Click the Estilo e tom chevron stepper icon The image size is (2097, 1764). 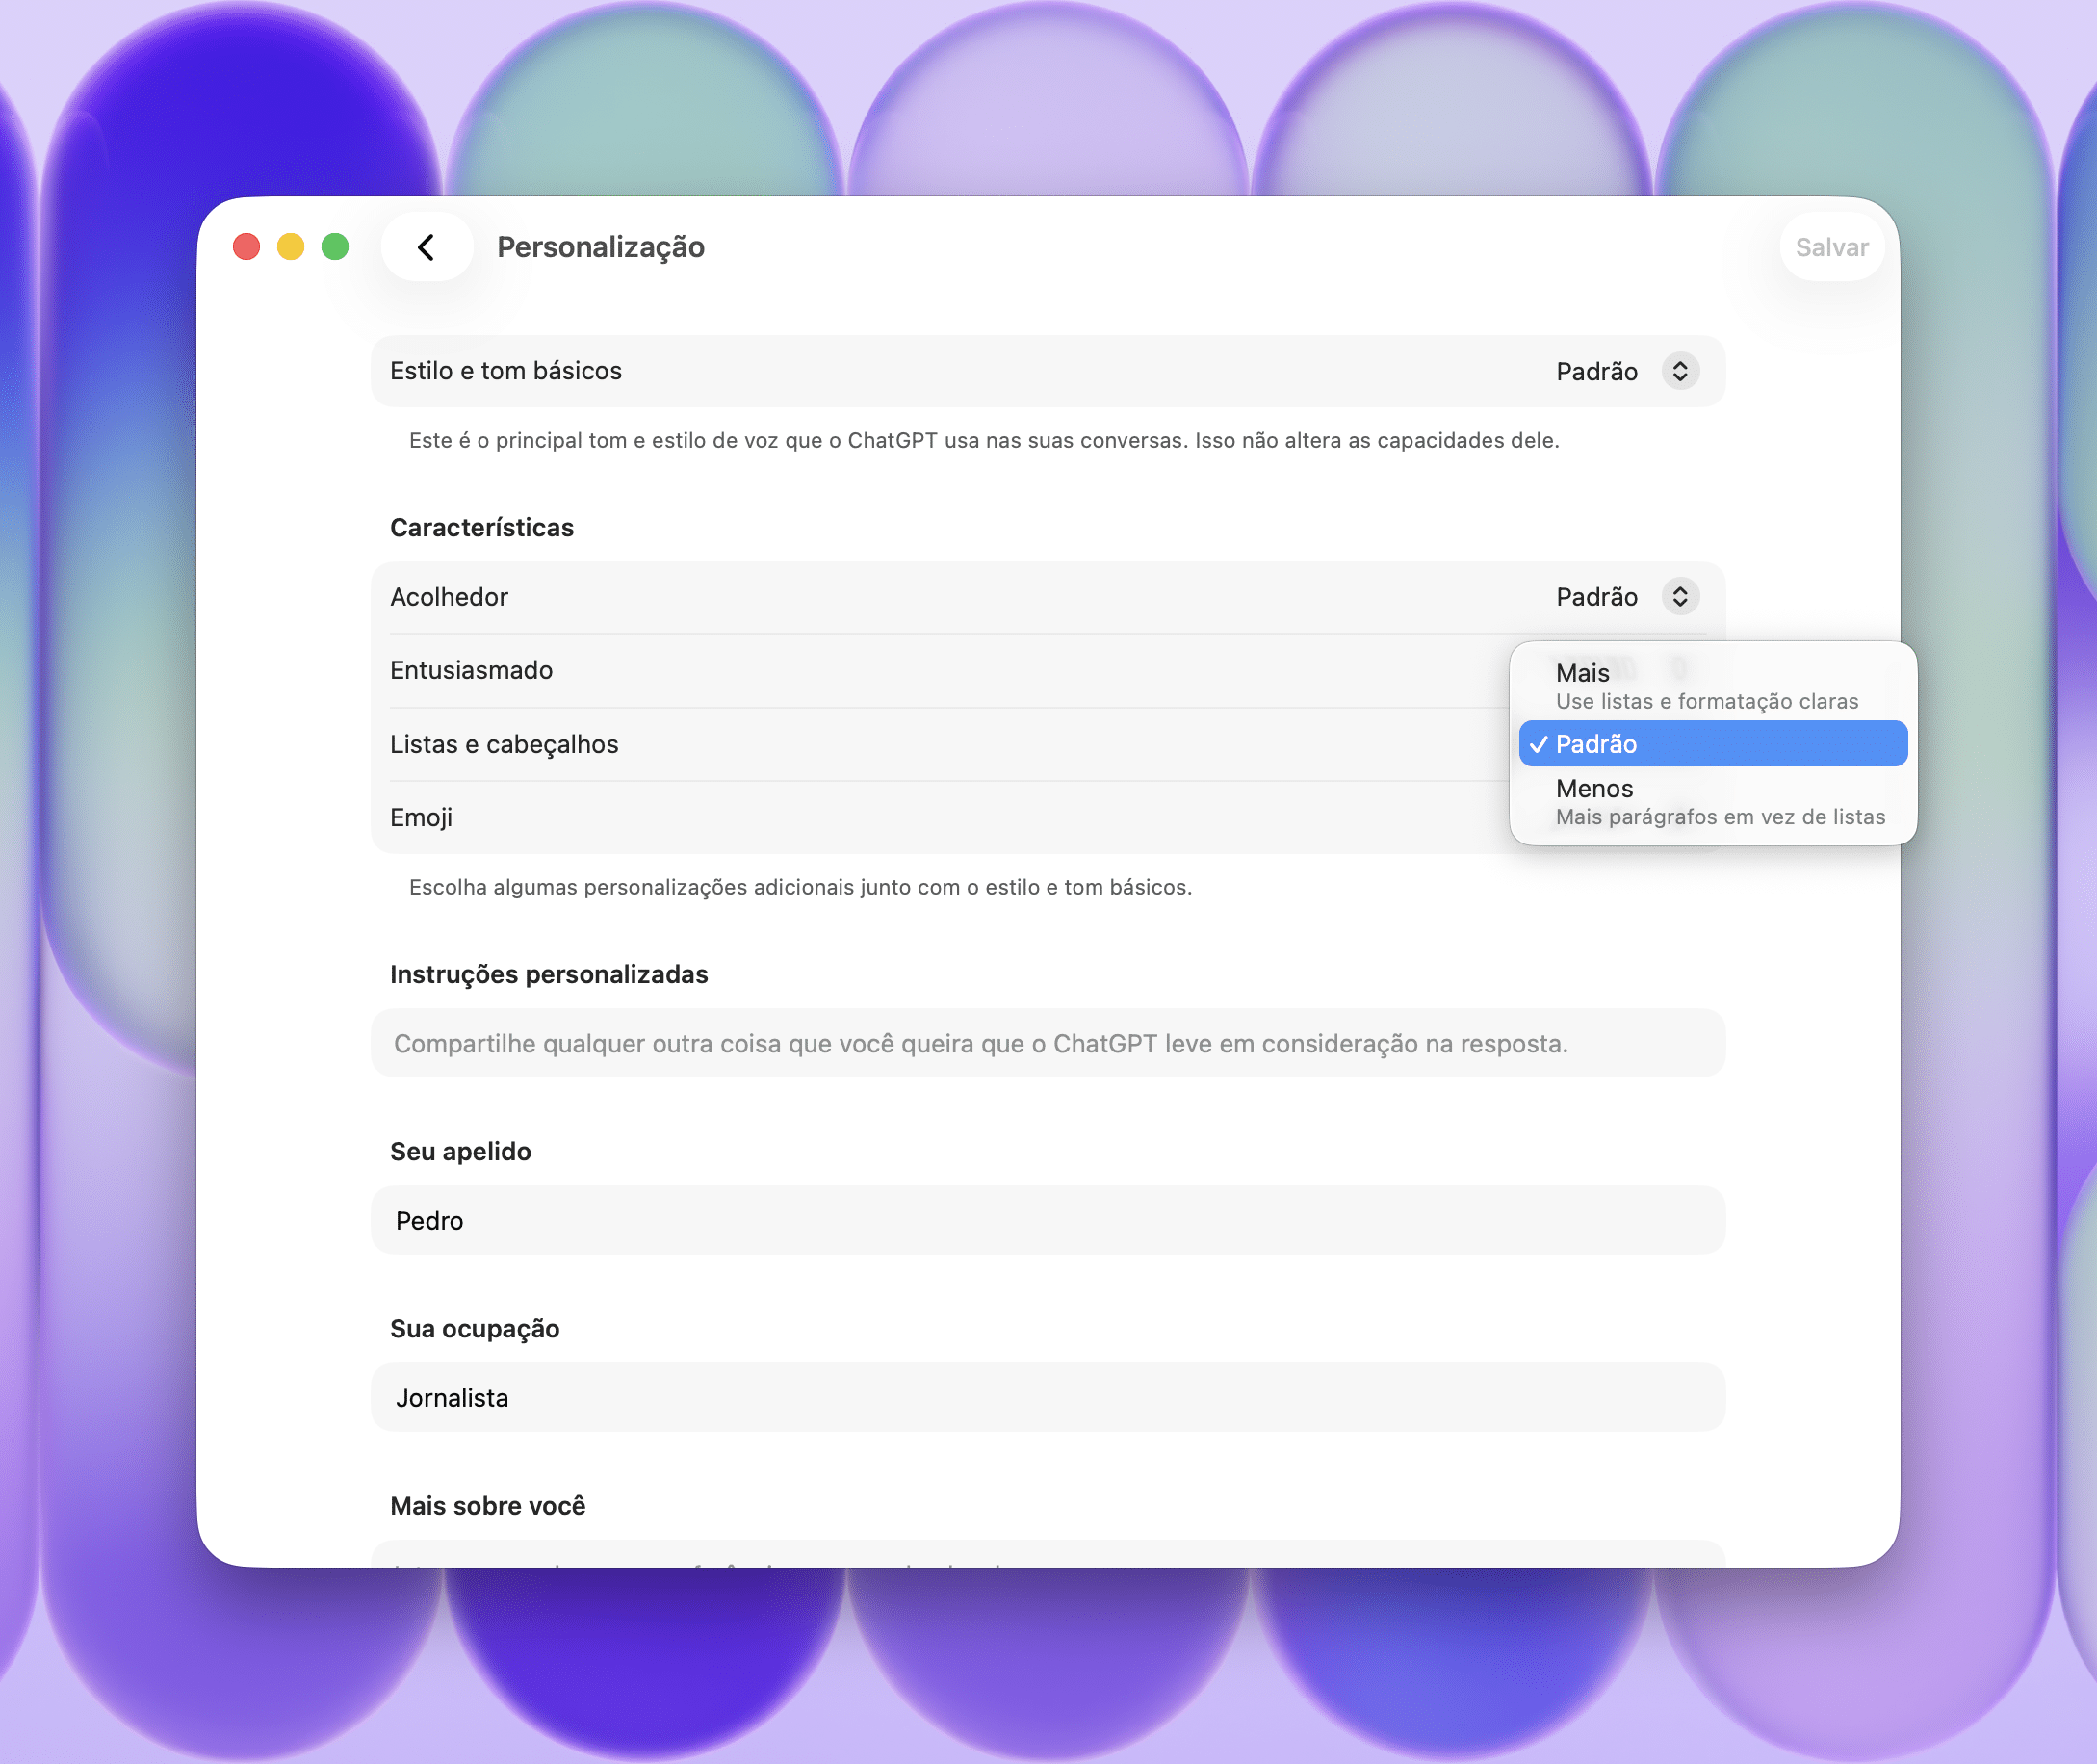coord(1680,372)
